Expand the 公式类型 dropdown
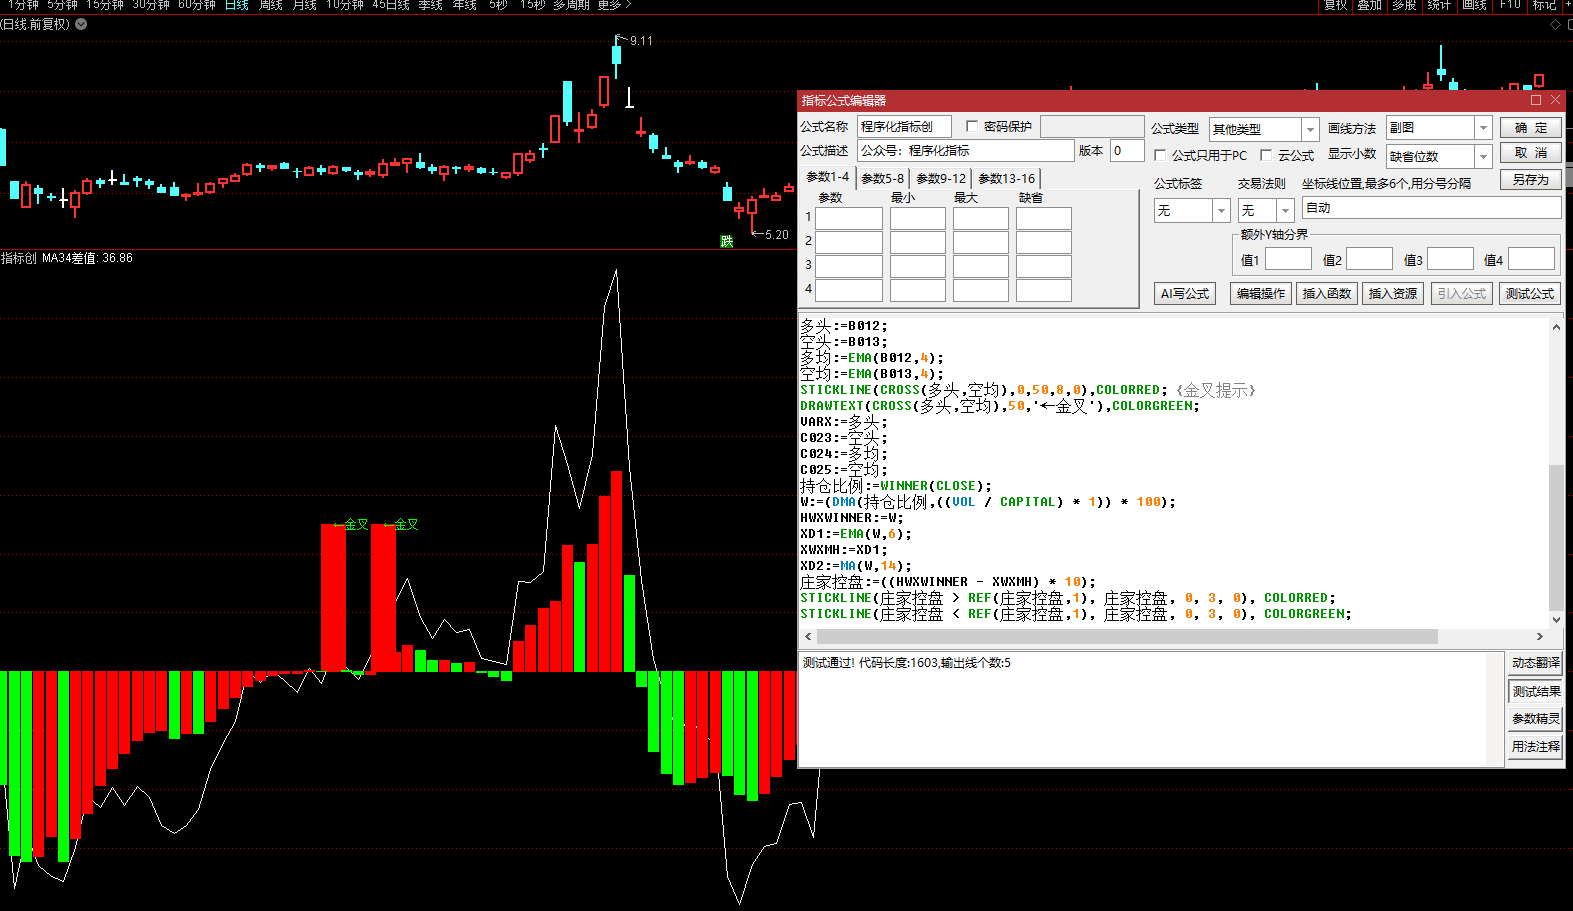The height and width of the screenshot is (911, 1573). point(1310,129)
